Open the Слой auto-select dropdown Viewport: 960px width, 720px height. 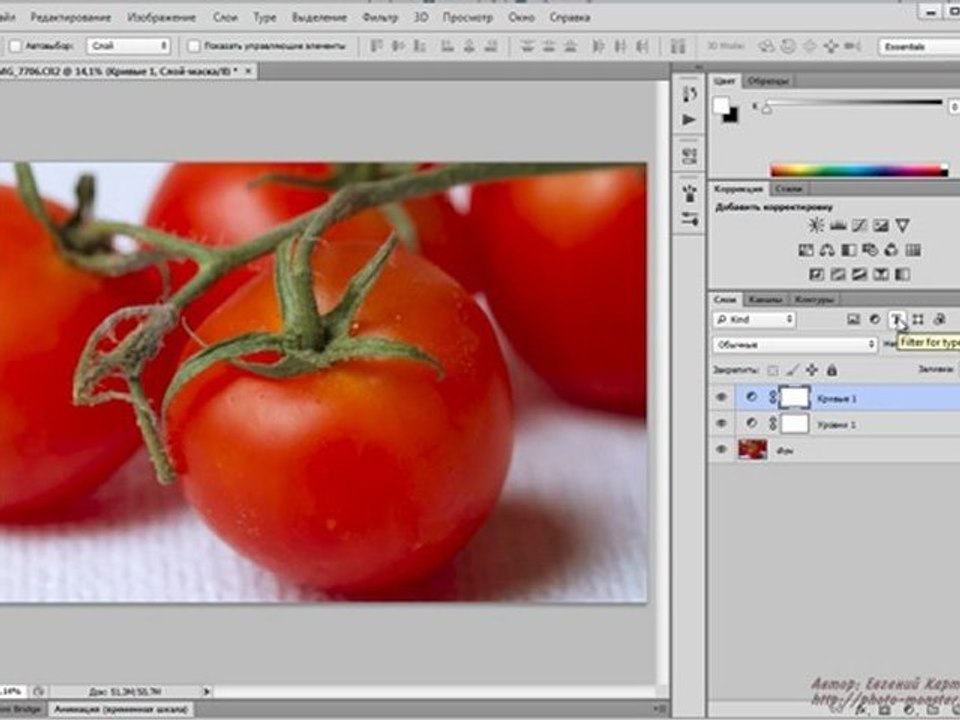click(128, 46)
